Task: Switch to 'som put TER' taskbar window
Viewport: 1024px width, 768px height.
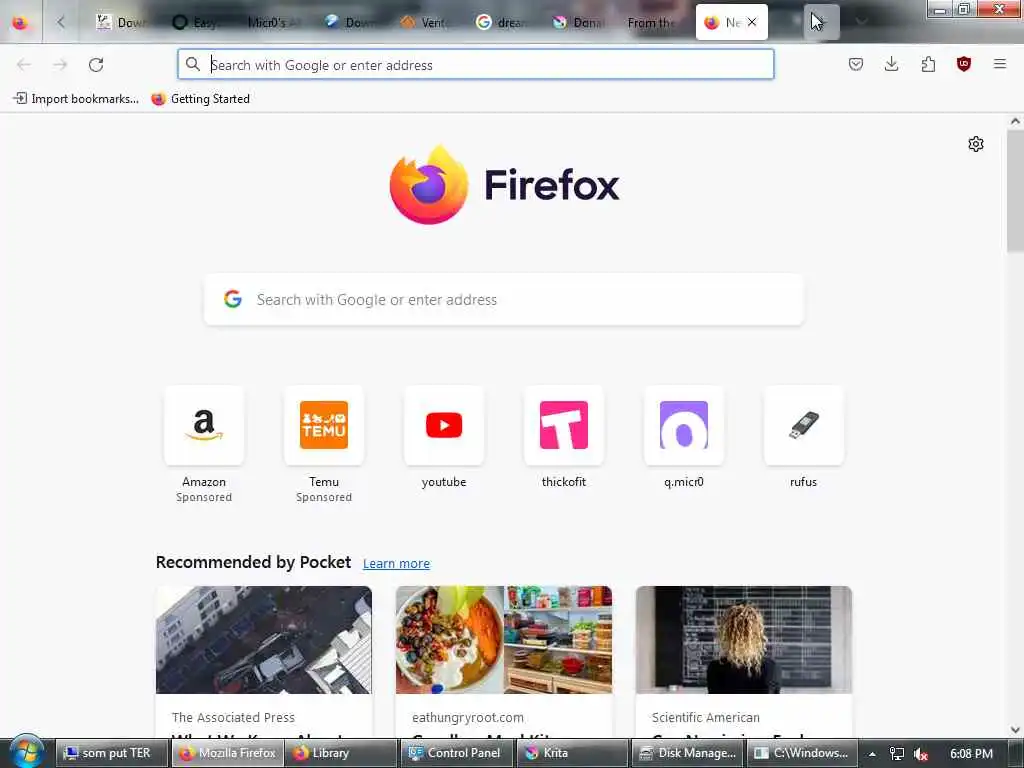Action: pyautogui.click(x=112, y=753)
